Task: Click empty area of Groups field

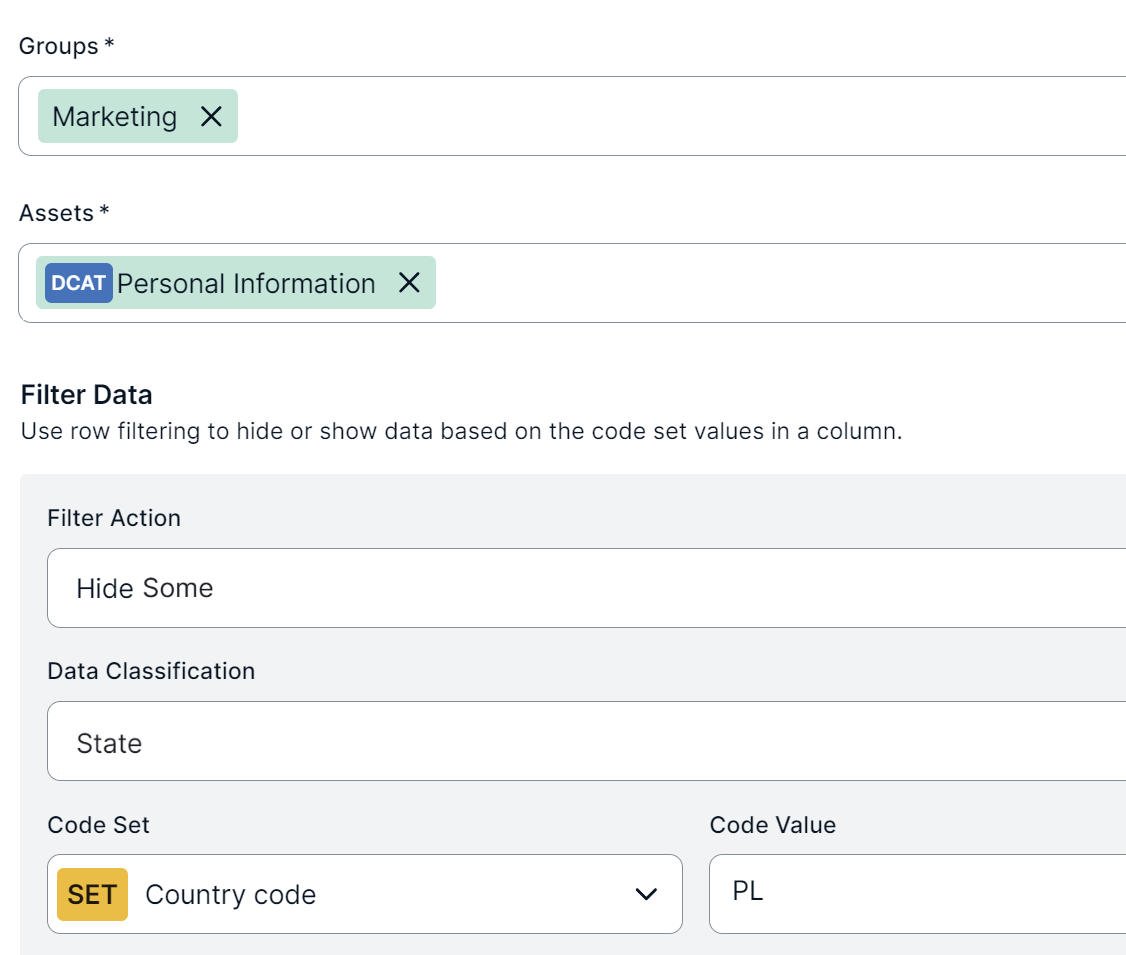Action: pos(680,117)
